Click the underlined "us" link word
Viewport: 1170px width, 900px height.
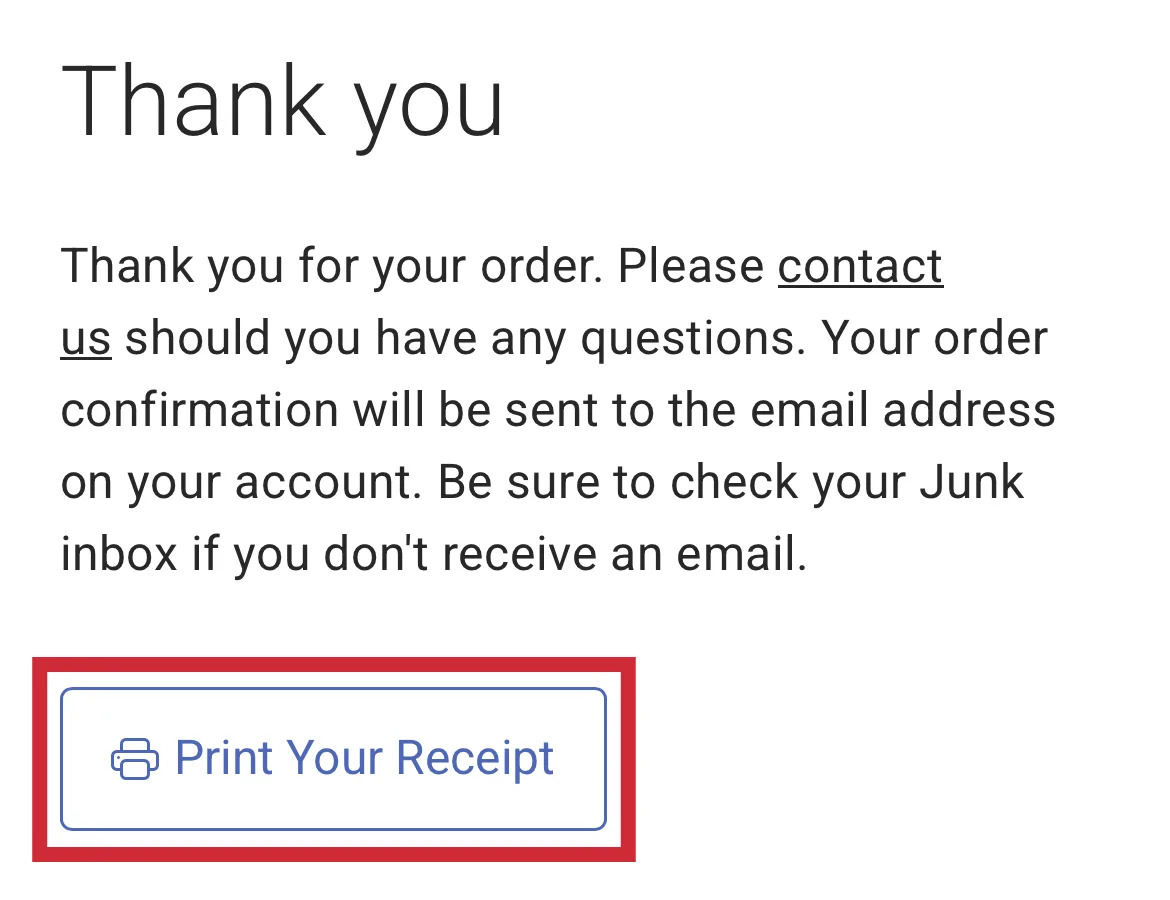(85, 339)
